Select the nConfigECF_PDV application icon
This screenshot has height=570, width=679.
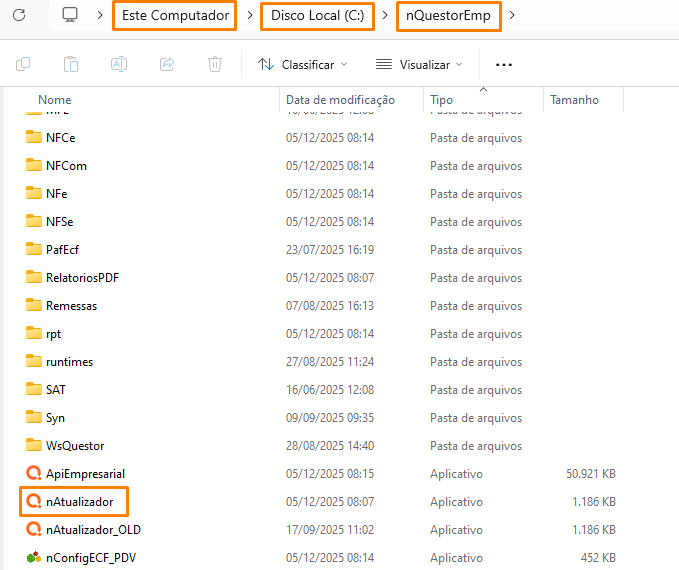coord(34,557)
